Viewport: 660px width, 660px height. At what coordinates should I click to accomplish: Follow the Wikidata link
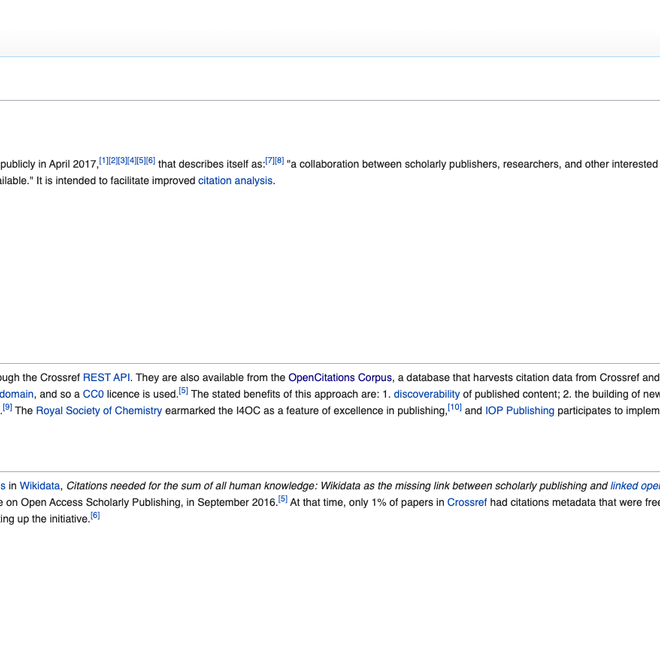(x=40, y=486)
